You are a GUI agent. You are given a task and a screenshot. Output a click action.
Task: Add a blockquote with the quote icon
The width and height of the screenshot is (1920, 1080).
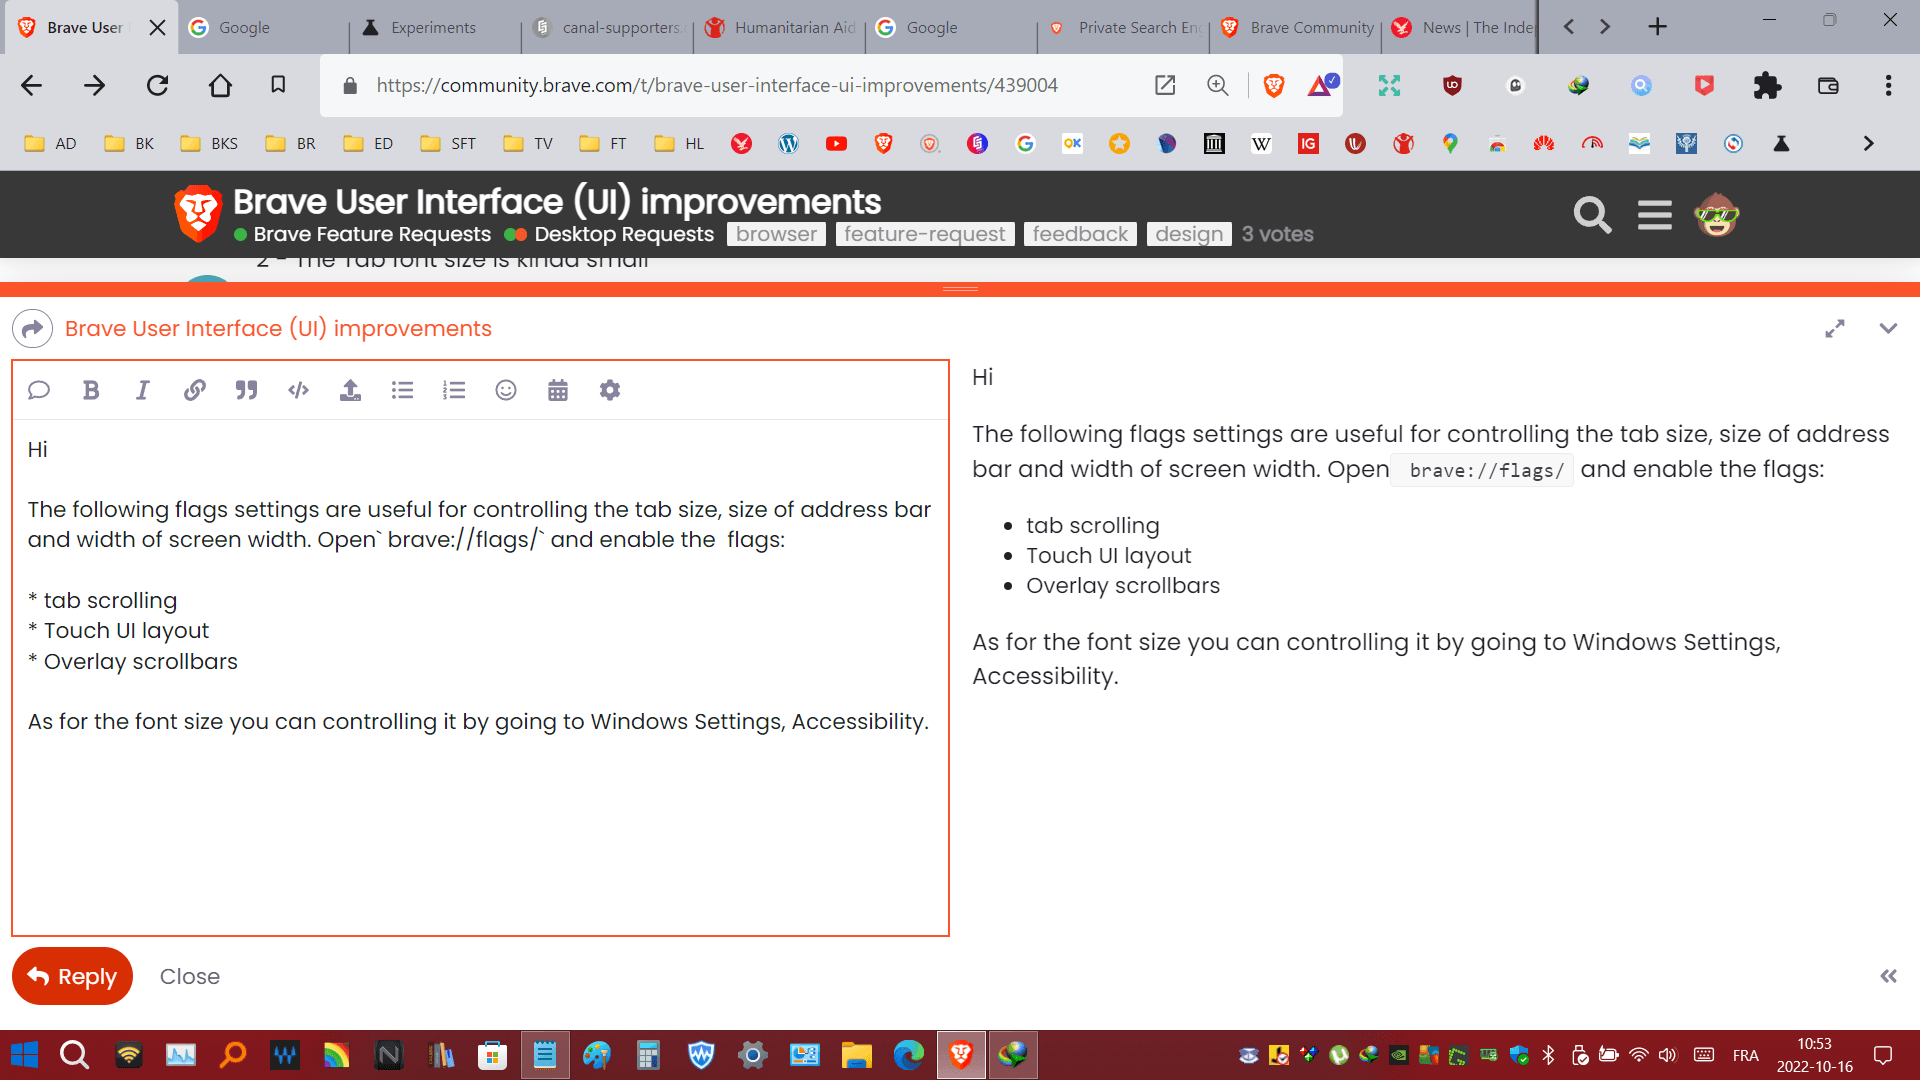(246, 390)
